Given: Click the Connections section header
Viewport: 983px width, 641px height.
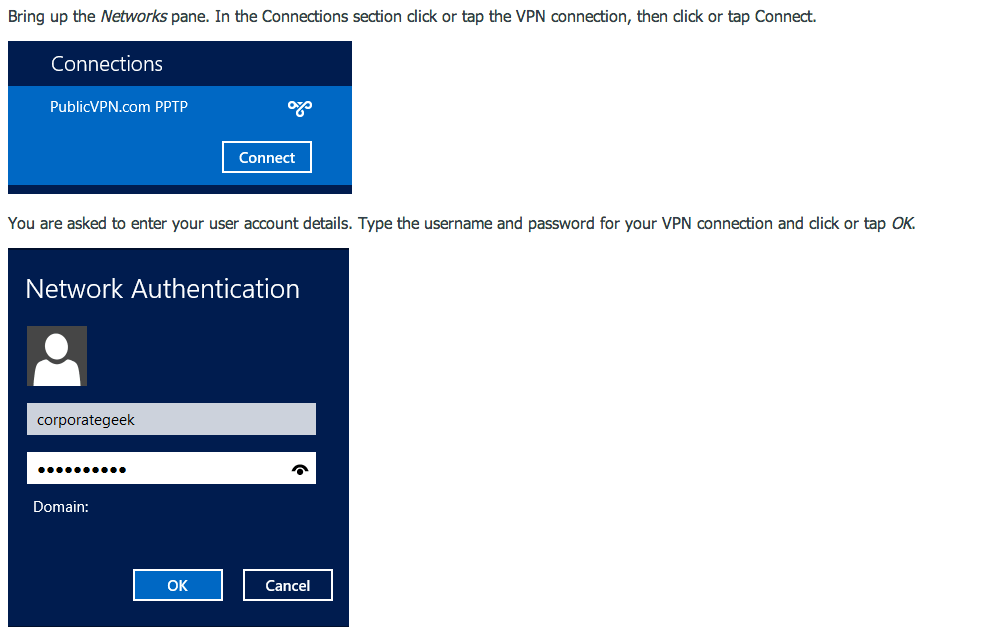Looking at the screenshot, I should [x=107, y=63].
